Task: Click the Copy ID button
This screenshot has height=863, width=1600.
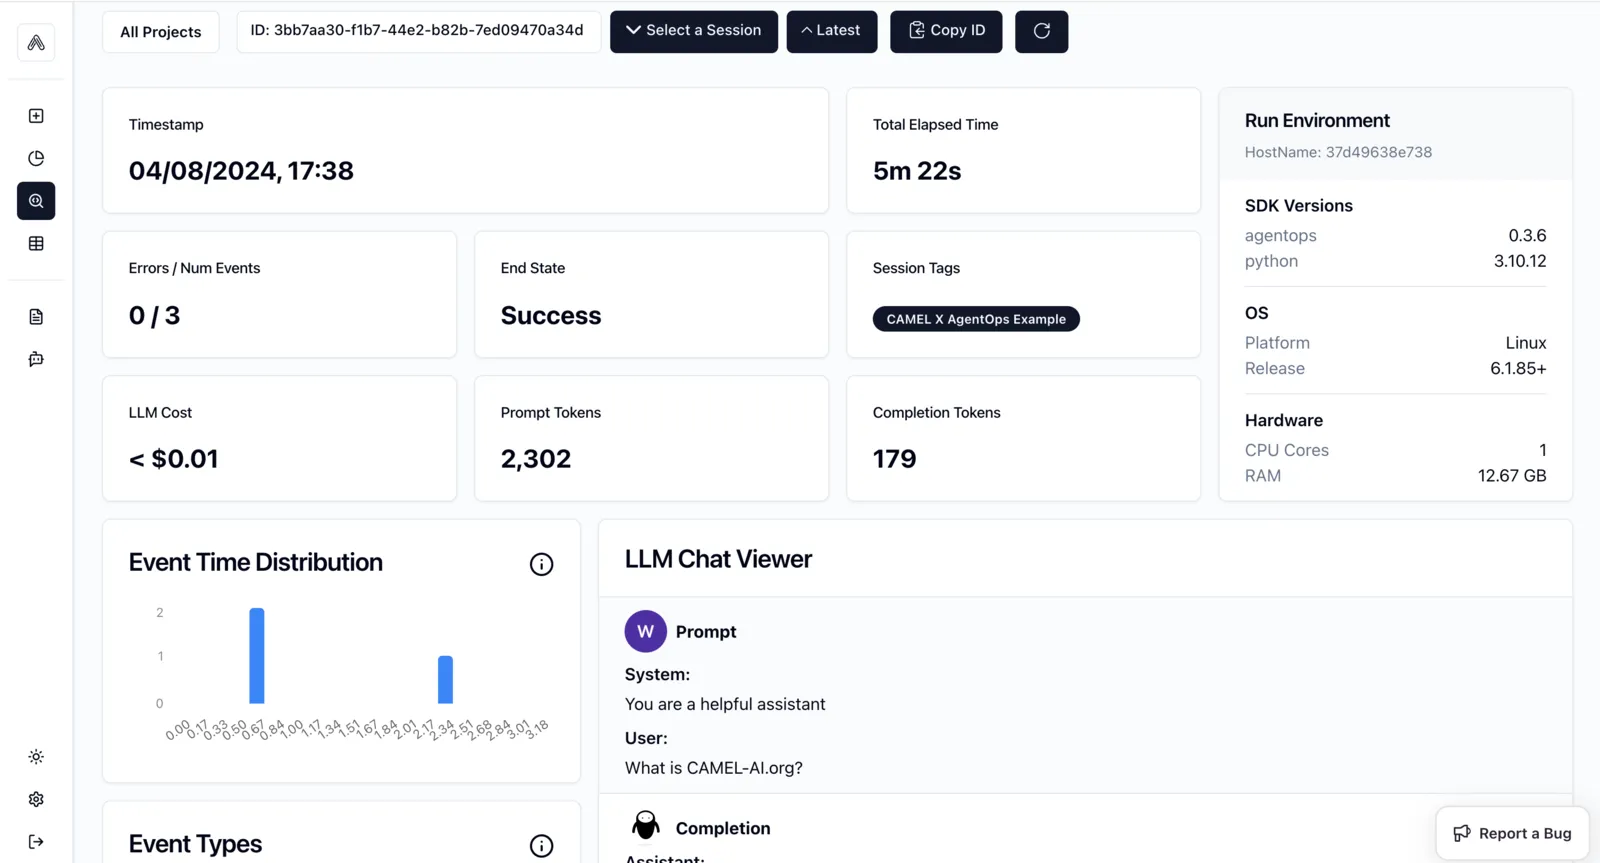Action: [946, 31]
